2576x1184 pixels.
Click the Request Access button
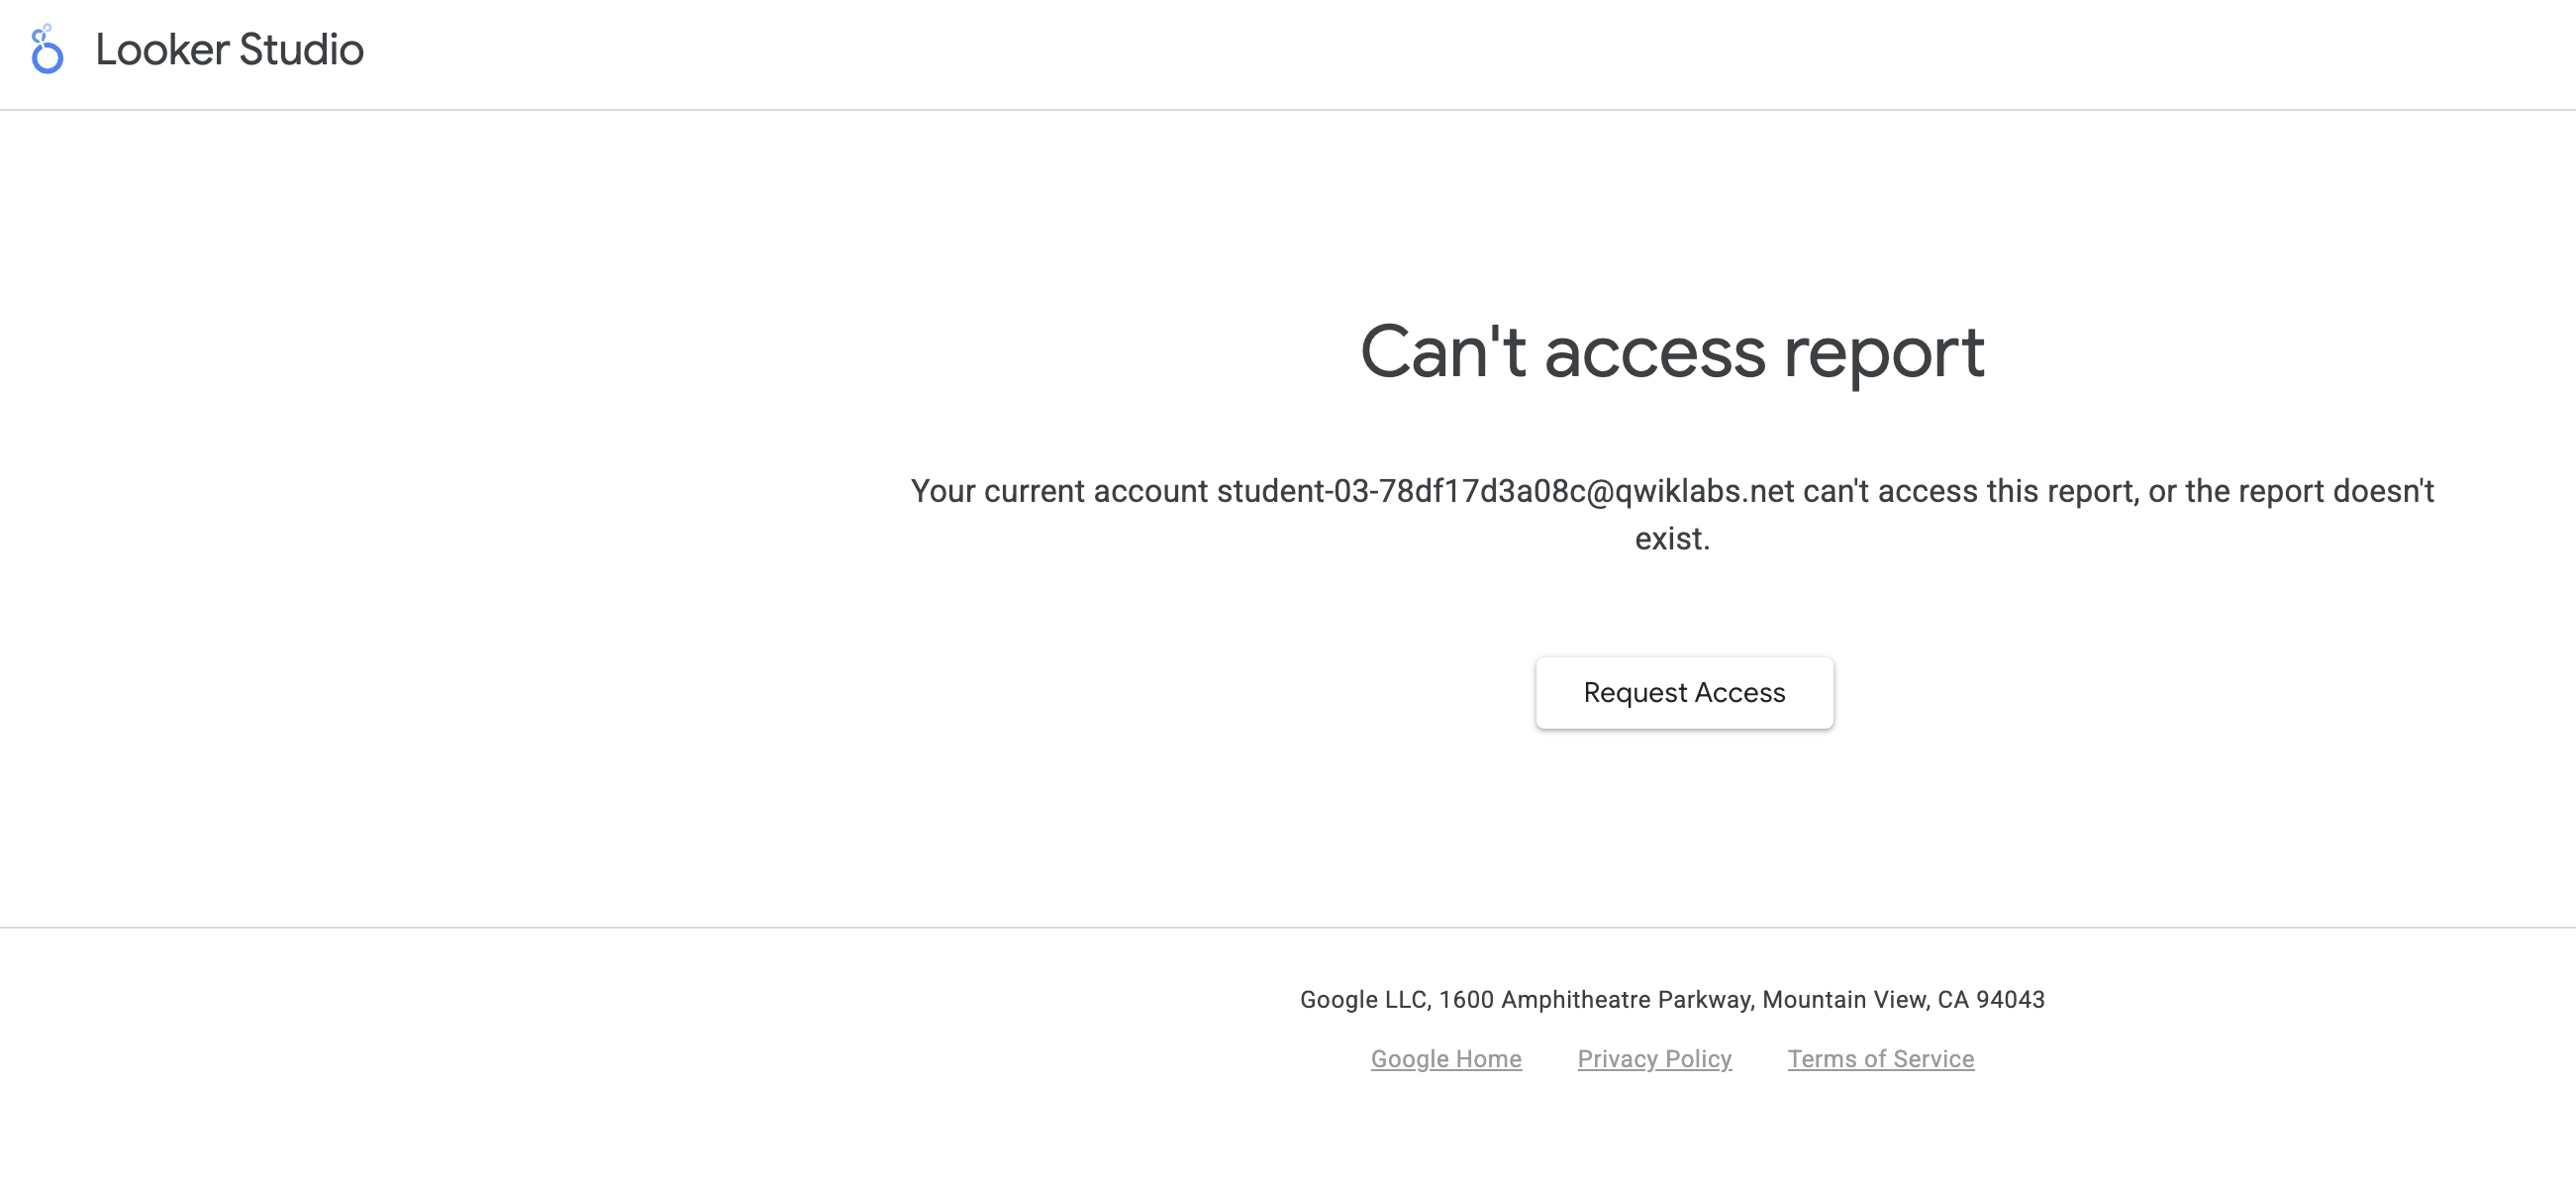coord(1684,691)
